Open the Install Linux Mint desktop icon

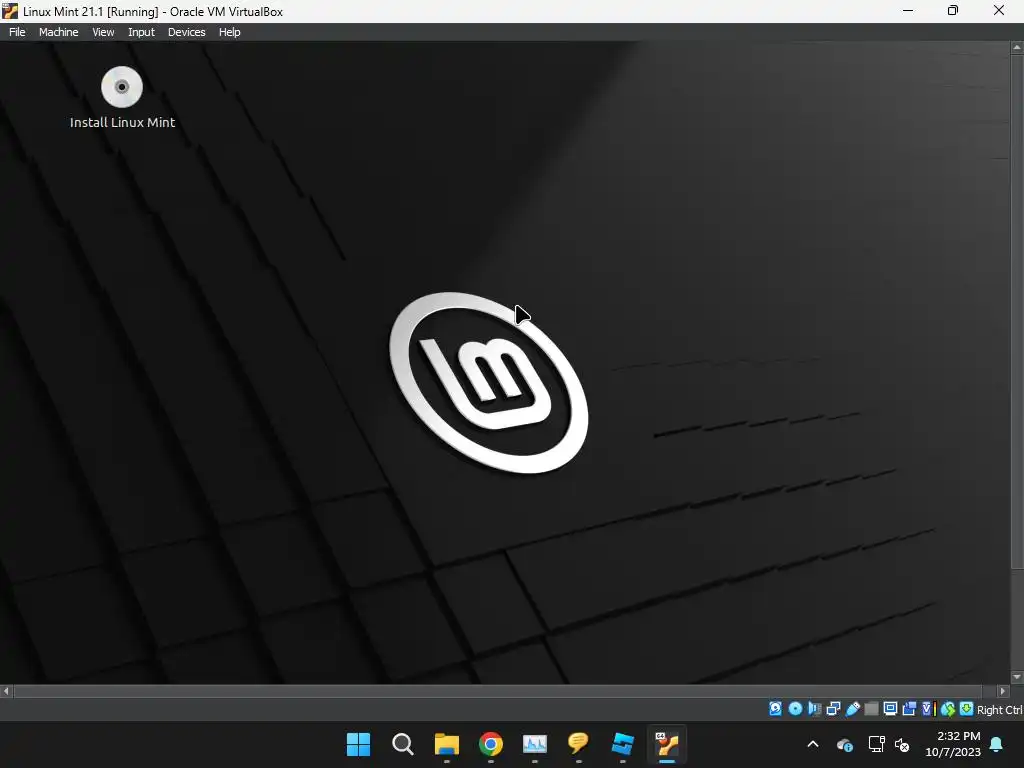coord(122,97)
